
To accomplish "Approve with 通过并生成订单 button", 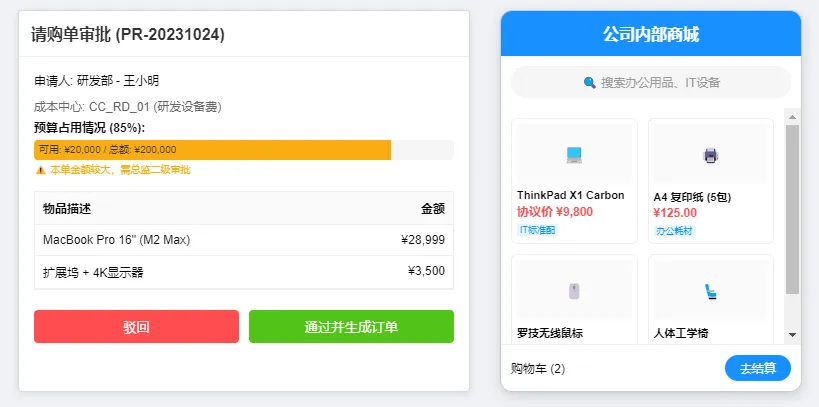I will (x=351, y=327).
